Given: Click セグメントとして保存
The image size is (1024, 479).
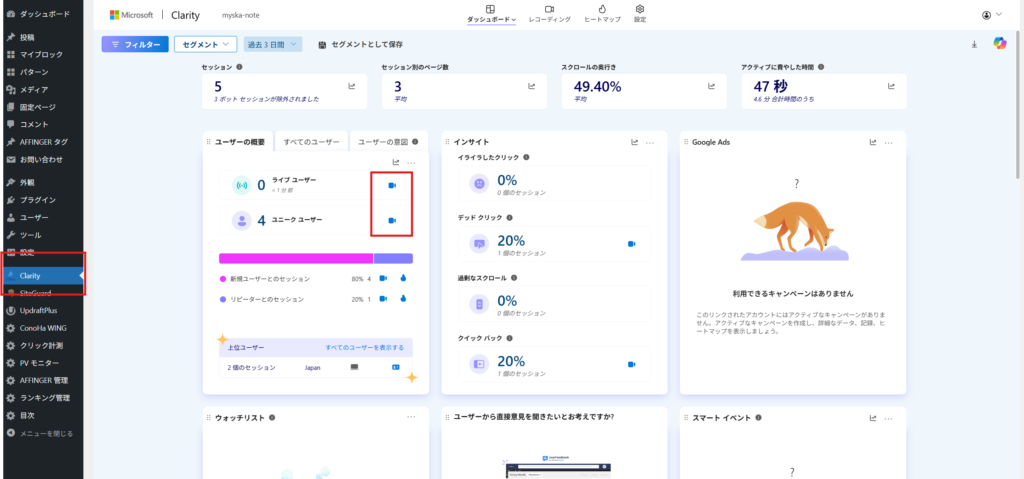Looking at the screenshot, I should (x=360, y=45).
